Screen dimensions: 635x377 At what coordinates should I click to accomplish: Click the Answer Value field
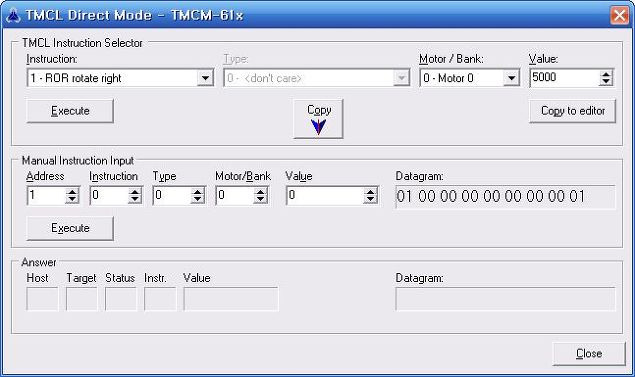[231, 299]
